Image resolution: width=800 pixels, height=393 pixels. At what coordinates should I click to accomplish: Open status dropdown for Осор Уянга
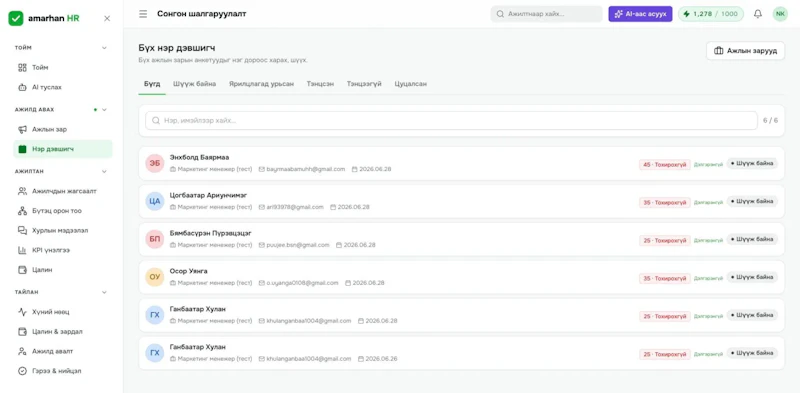(x=752, y=277)
